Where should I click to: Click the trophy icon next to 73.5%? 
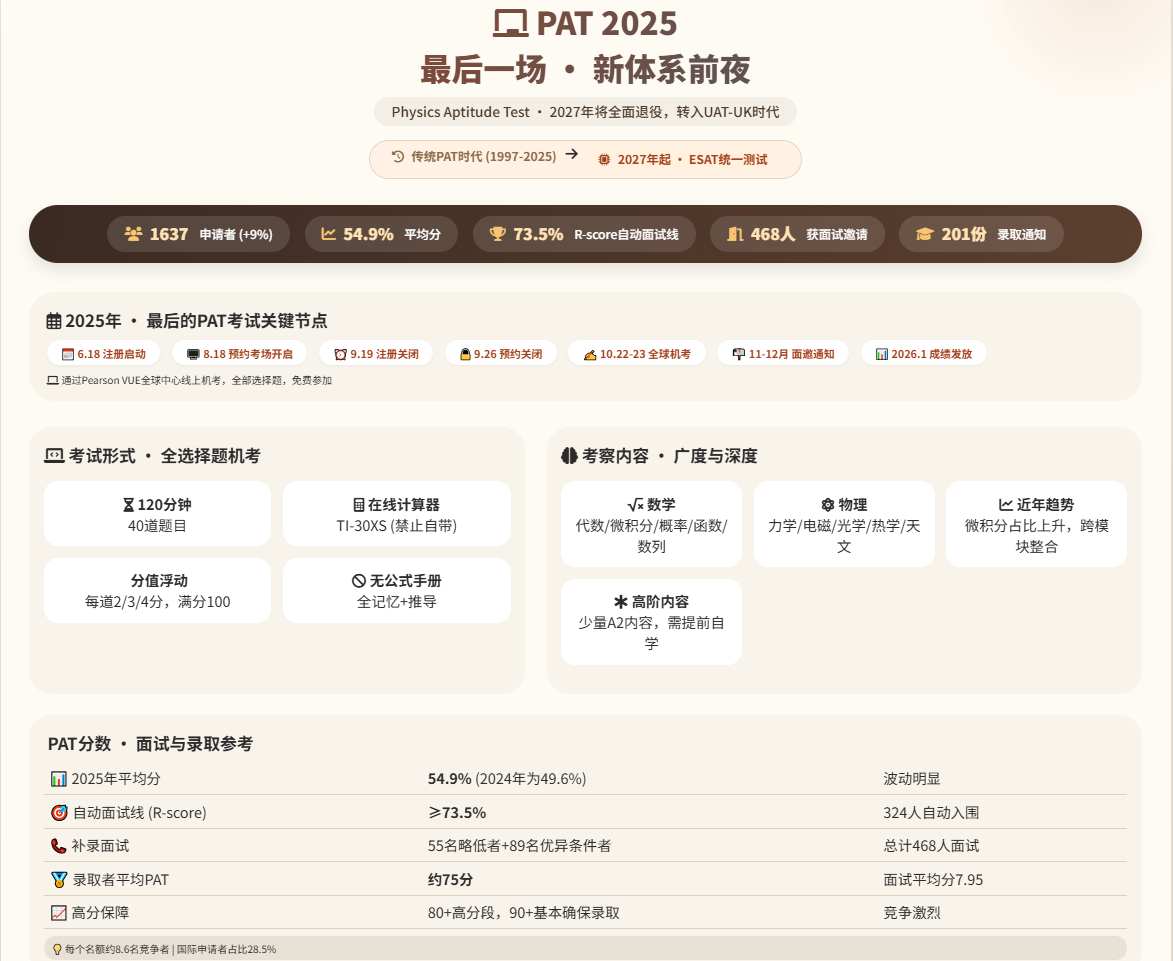tap(497, 234)
